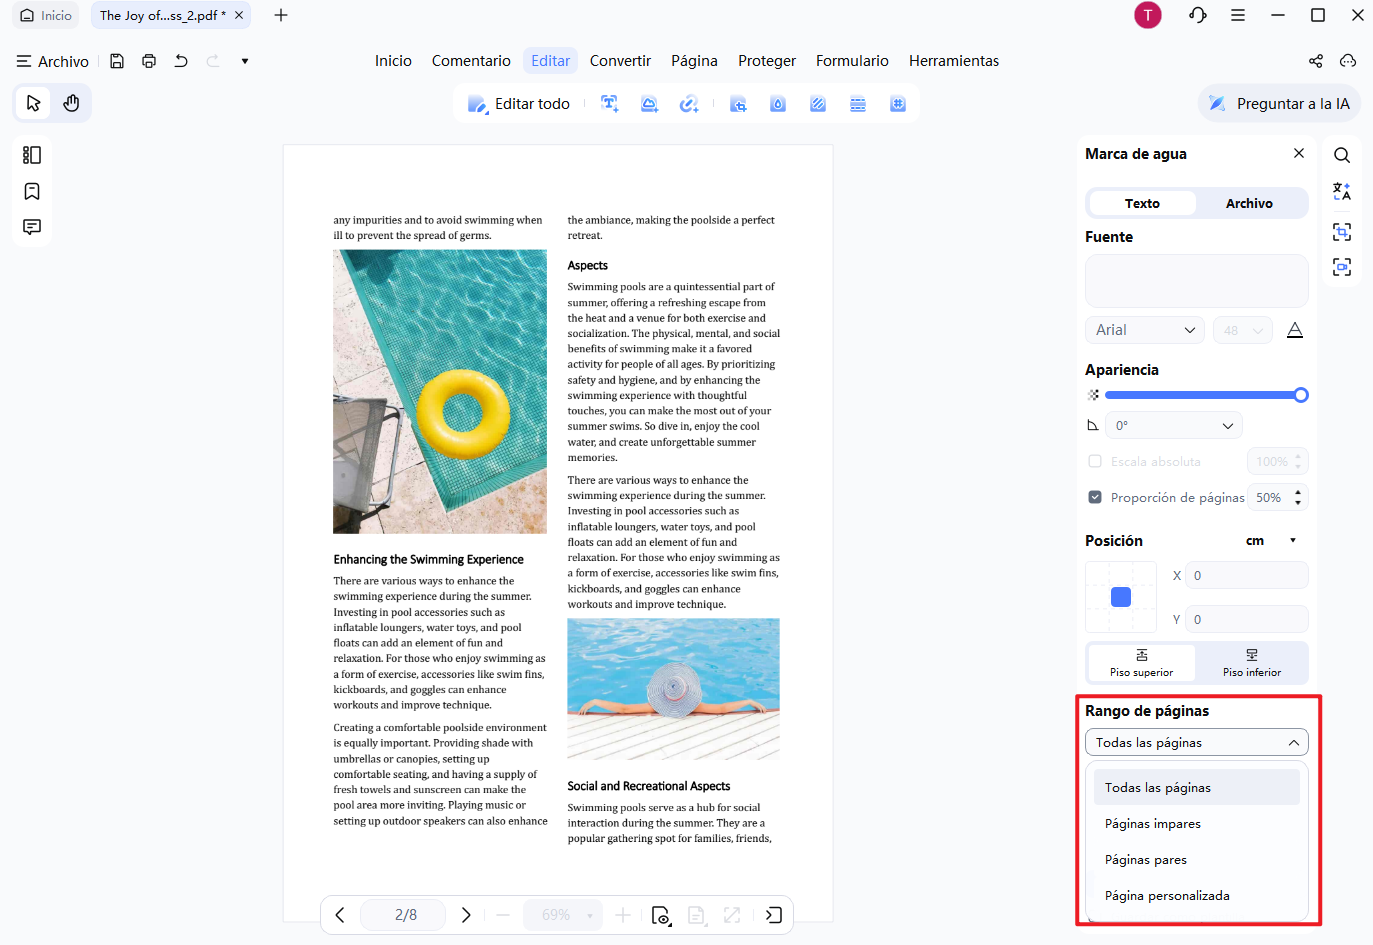Open the Convertir ribbon tab
Image resolution: width=1373 pixels, height=945 pixels.
pyautogui.click(x=620, y=61)
